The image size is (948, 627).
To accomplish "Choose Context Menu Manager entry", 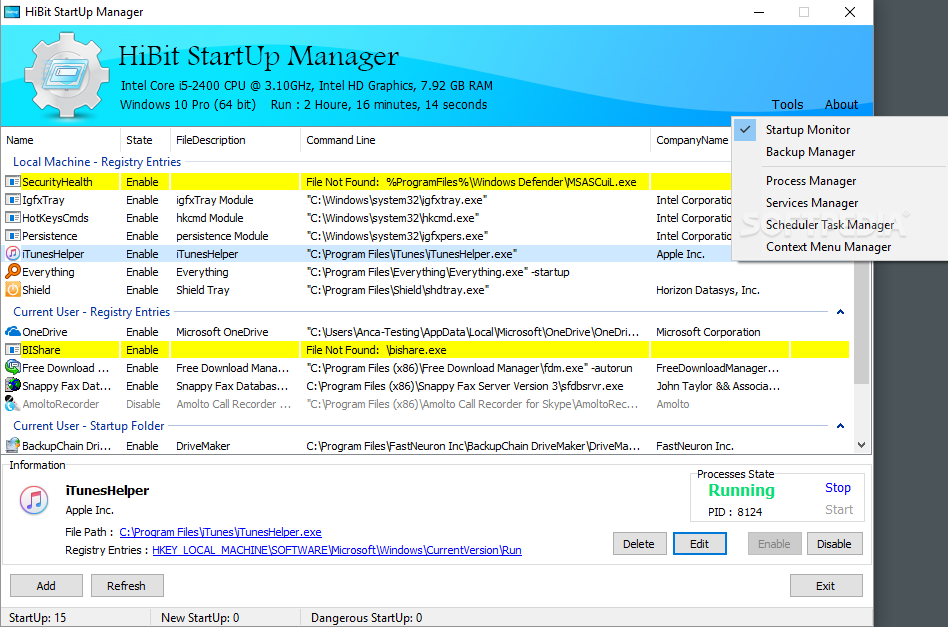I will (x=828, y=247).
